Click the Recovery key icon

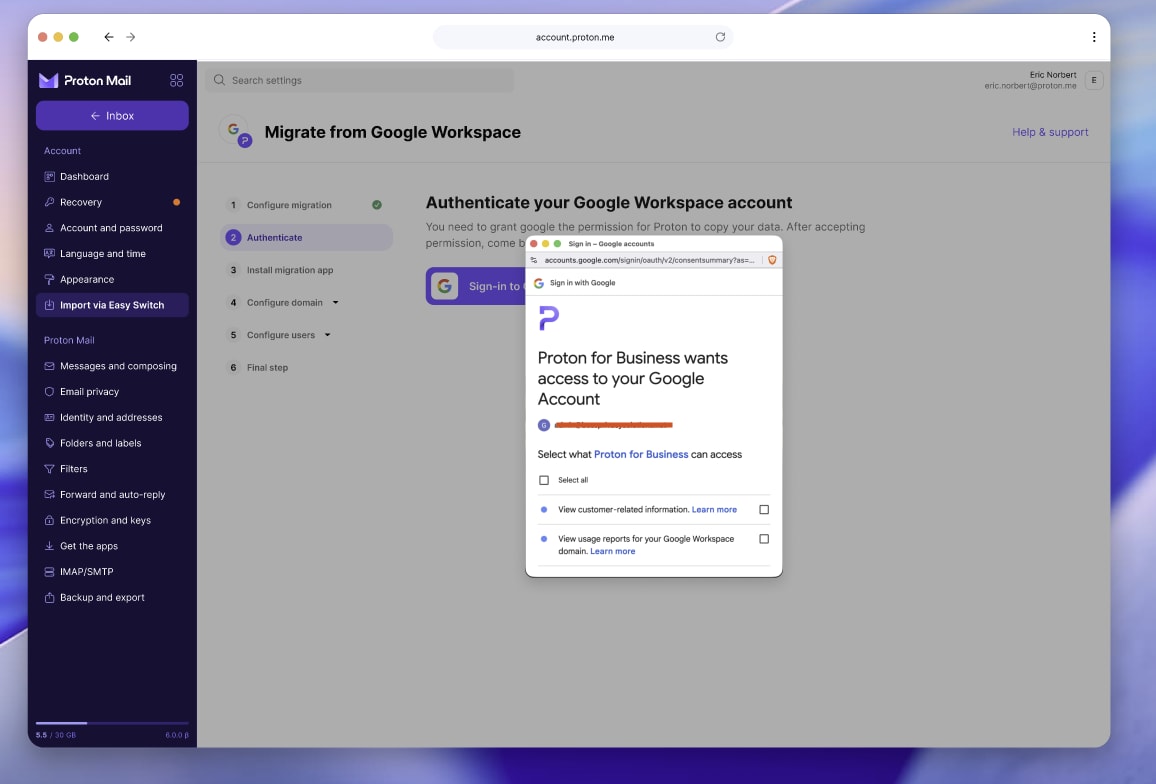pyautogui.click(x=49, y=202)
